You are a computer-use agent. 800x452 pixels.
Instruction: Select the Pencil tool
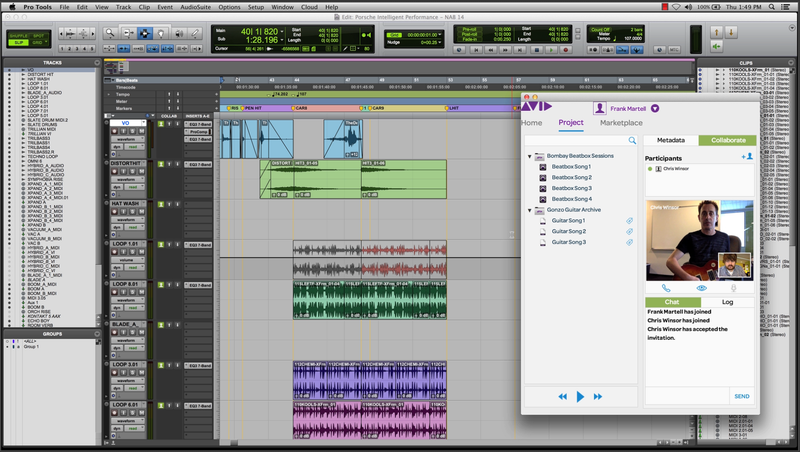click(x=195, y=34)
